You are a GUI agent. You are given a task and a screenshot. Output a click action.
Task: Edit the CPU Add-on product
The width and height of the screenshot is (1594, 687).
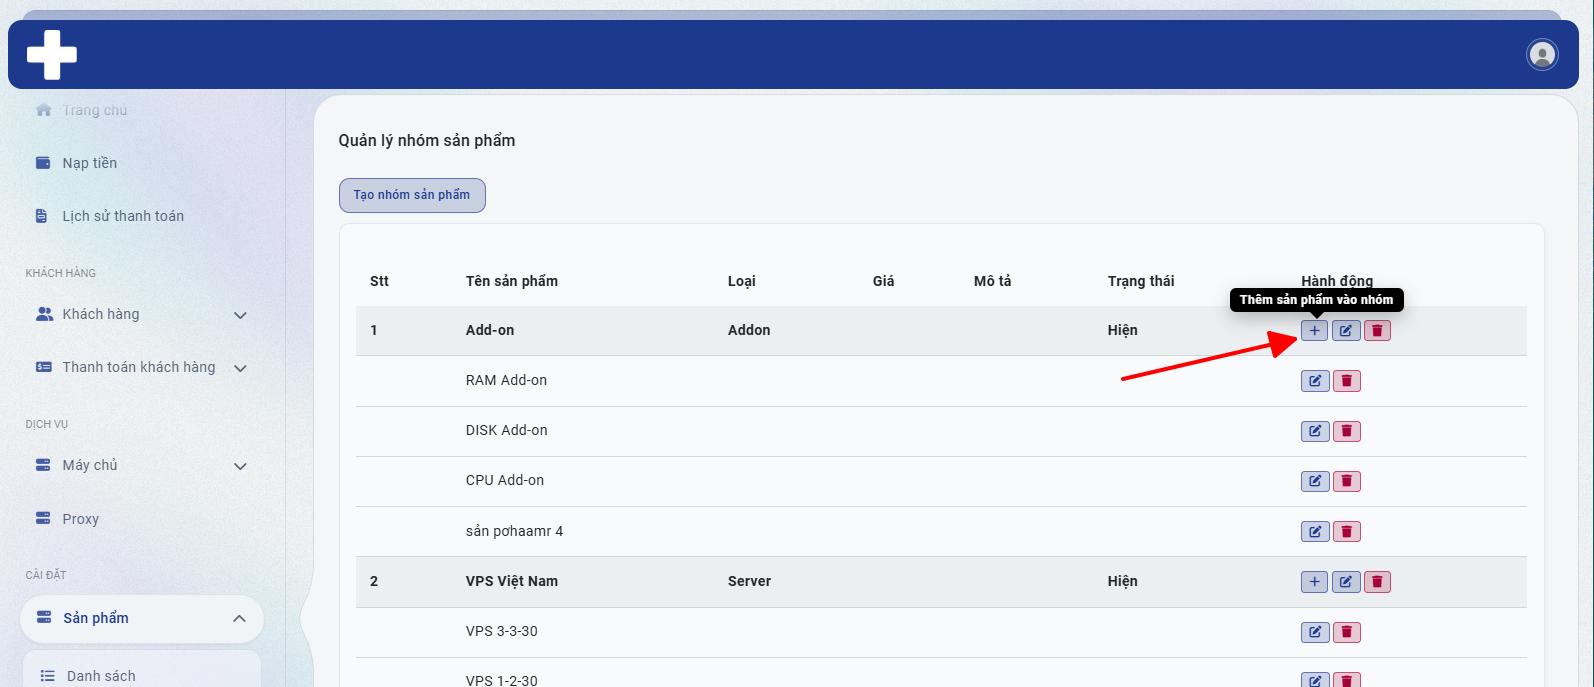[1315, 481]
